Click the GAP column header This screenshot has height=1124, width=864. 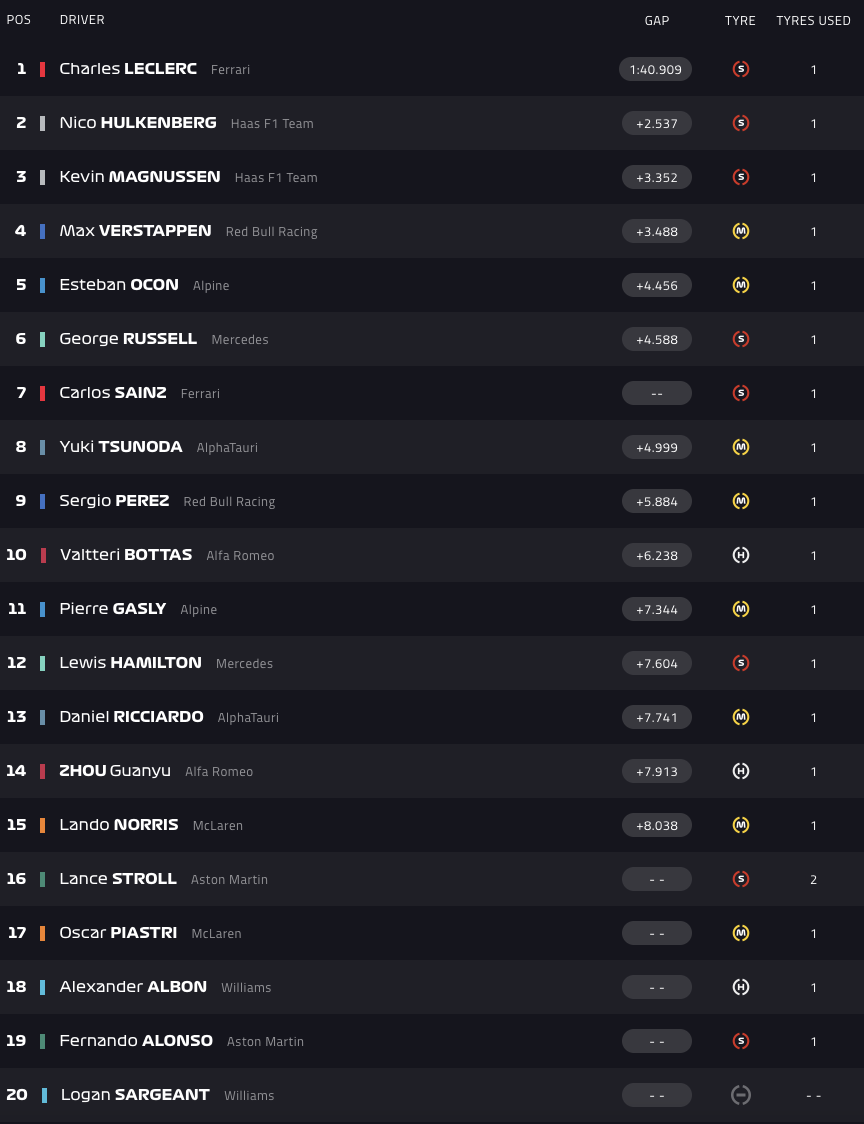pyautogui.click(x=656, y=20)
